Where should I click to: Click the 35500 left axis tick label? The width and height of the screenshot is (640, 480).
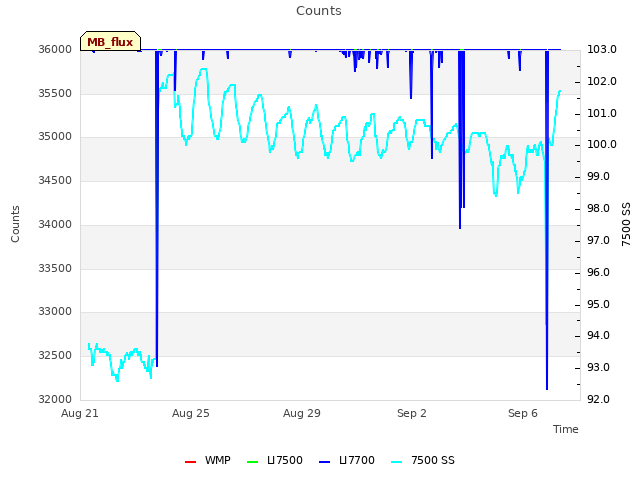coord(55,93)
